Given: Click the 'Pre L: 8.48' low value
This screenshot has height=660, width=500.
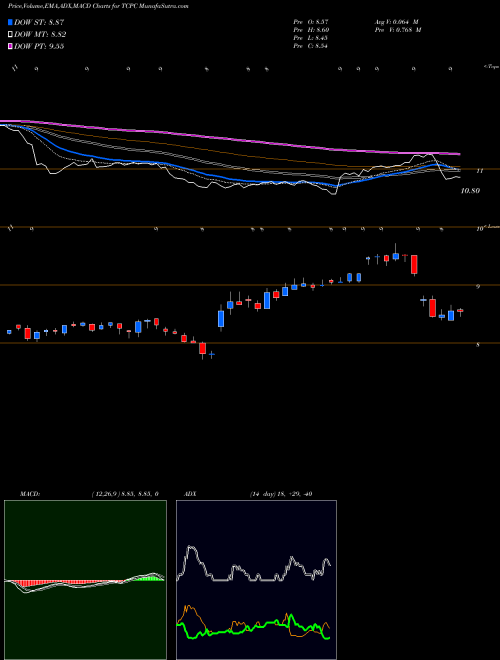Looking at the screenshot, I should (311, 38).
